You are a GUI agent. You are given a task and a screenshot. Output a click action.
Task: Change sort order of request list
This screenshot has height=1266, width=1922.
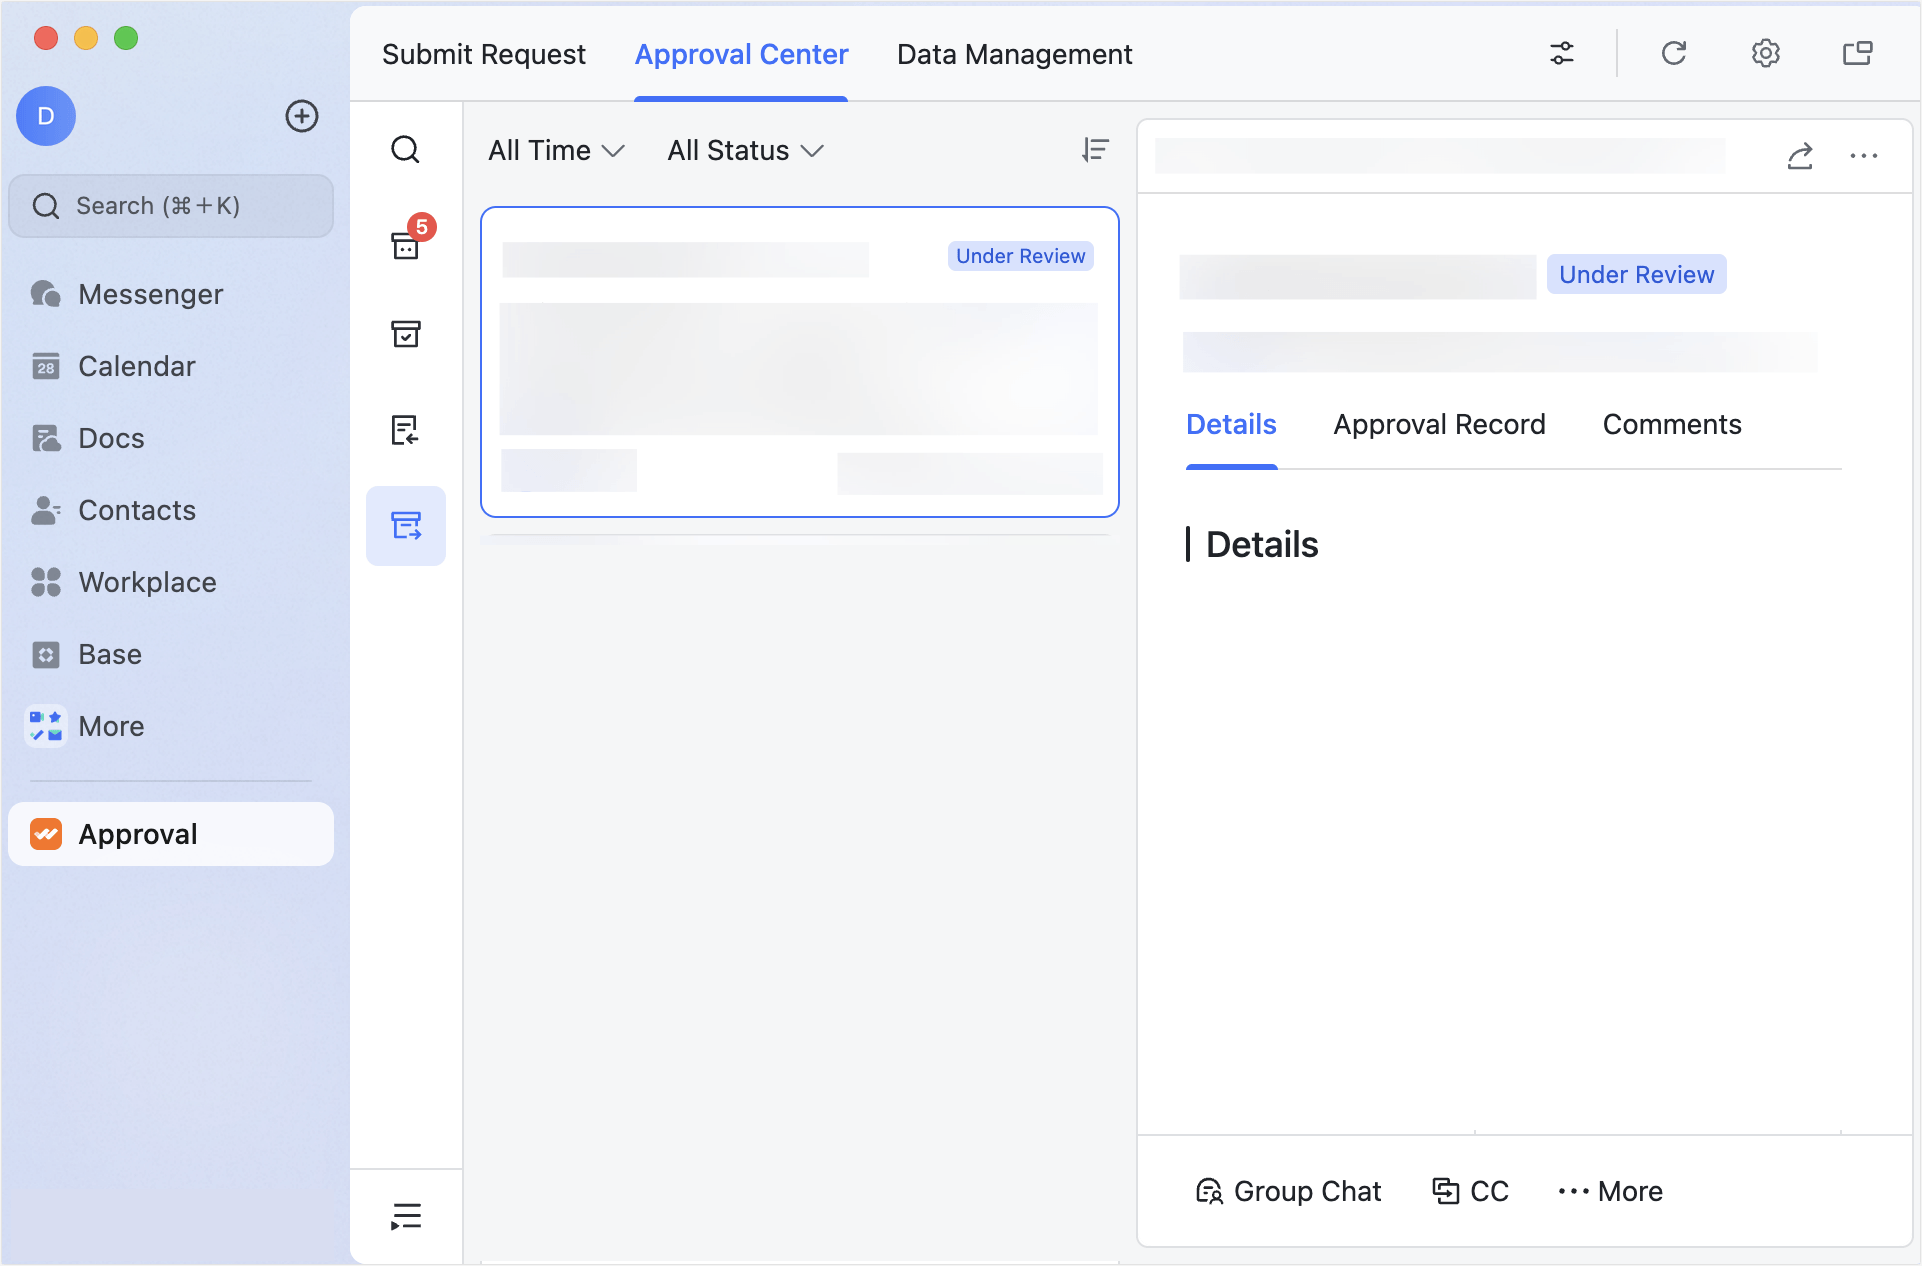tap(1096, 150)
